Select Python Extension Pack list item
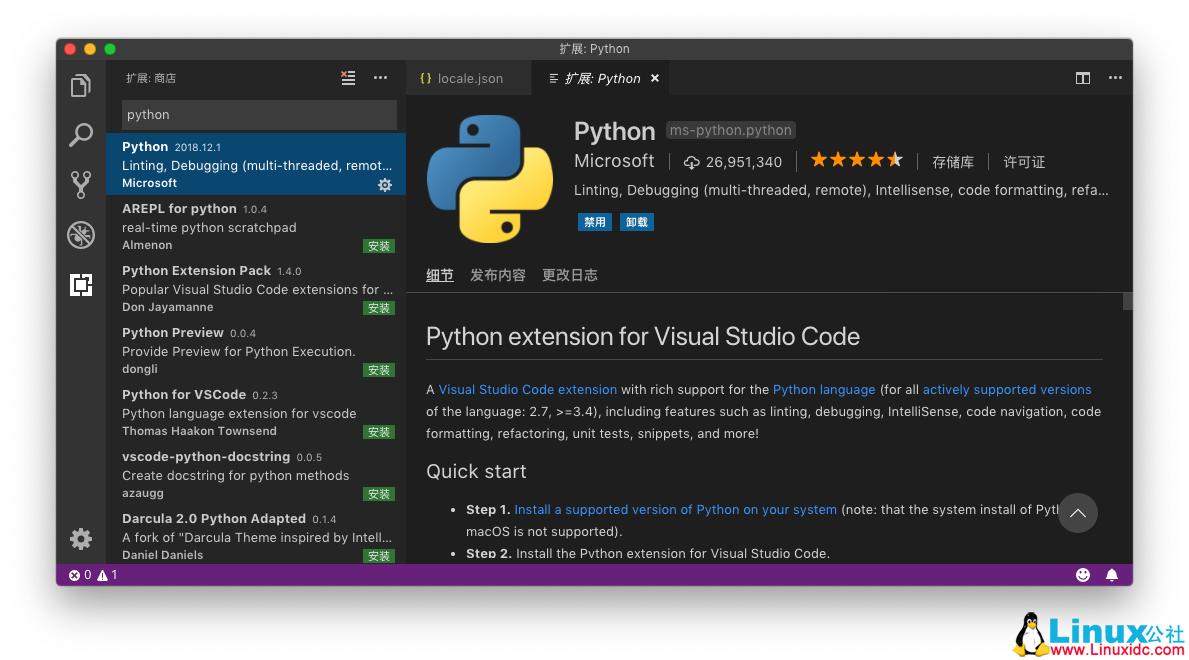The width and height of the screenshot is (1189, 660). (256, 288)
